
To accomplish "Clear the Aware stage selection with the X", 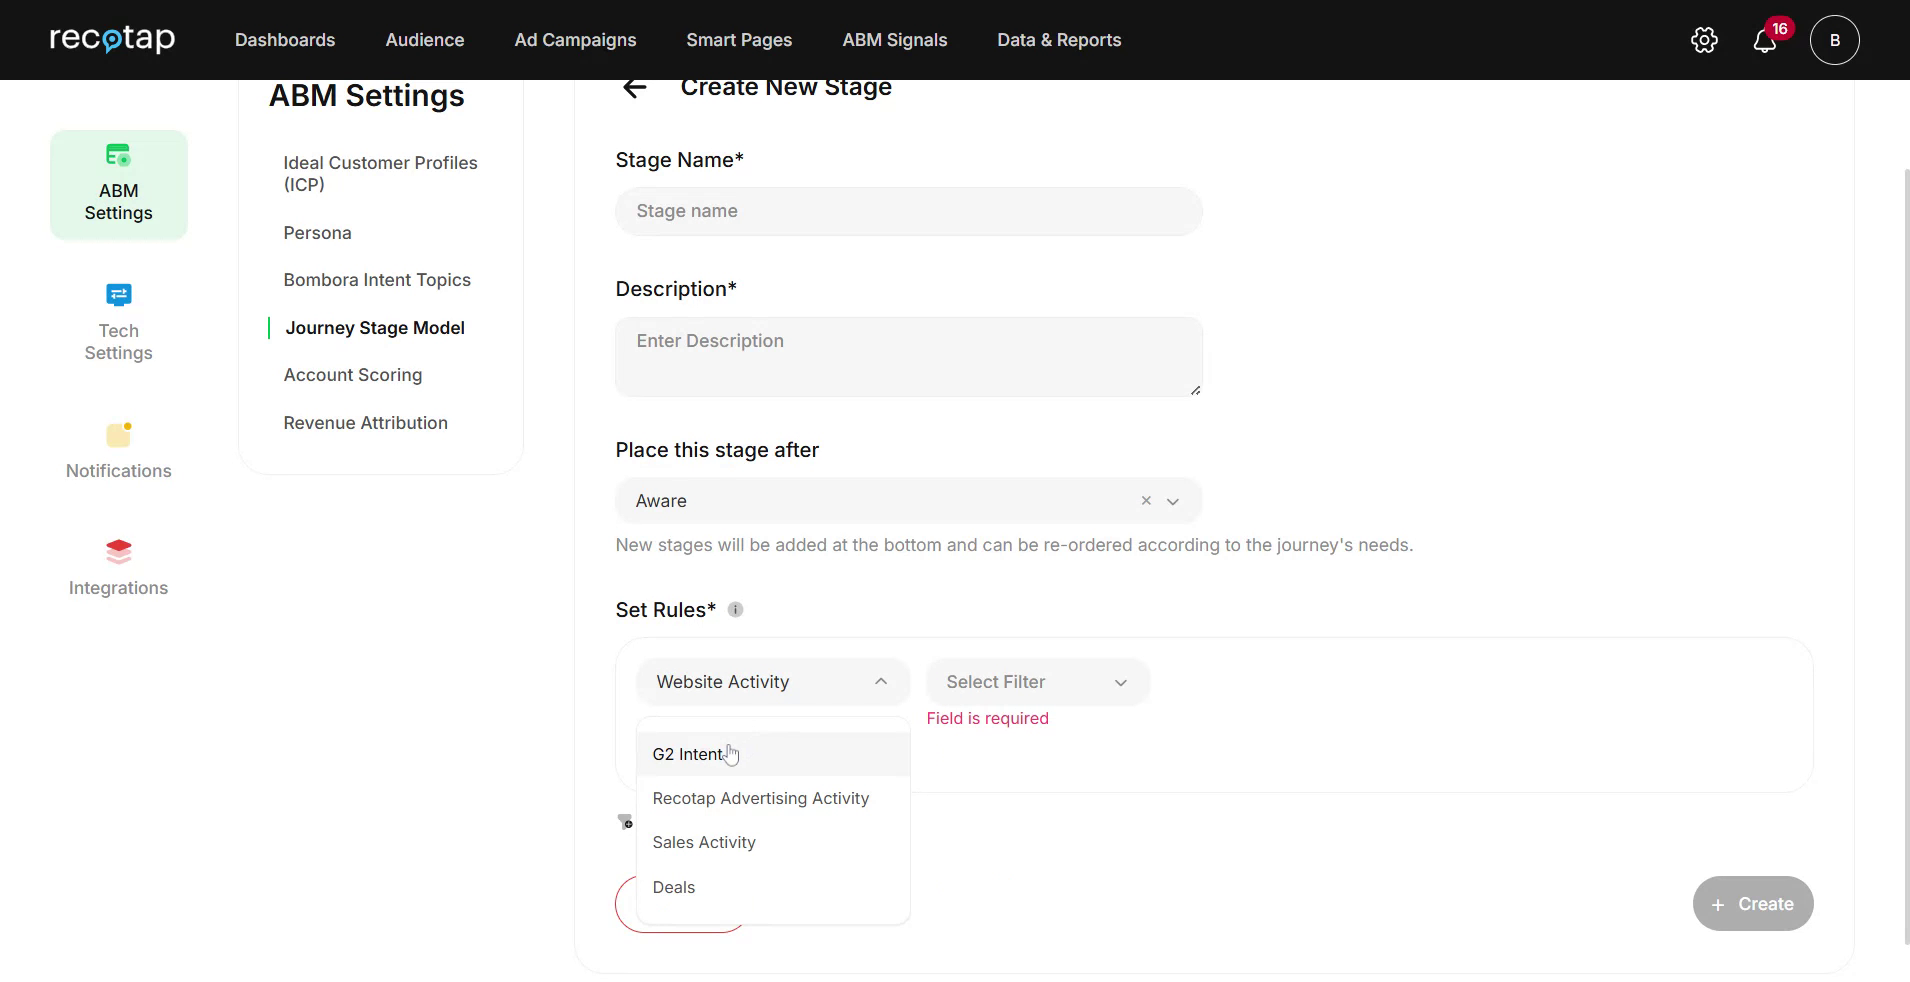I will (1145, 501).
